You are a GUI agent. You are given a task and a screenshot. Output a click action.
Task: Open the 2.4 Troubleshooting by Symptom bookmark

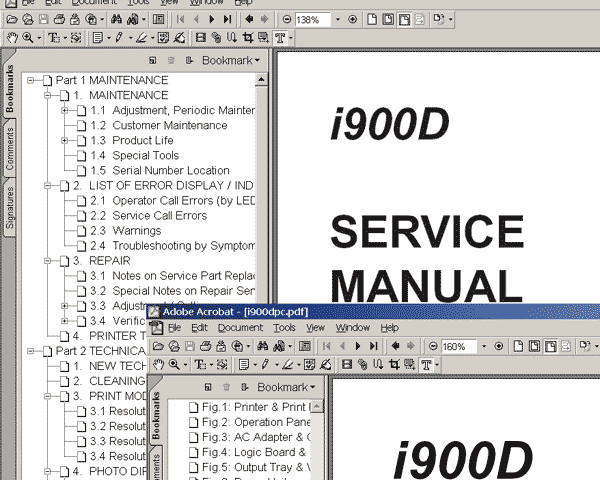click(172, 246)
